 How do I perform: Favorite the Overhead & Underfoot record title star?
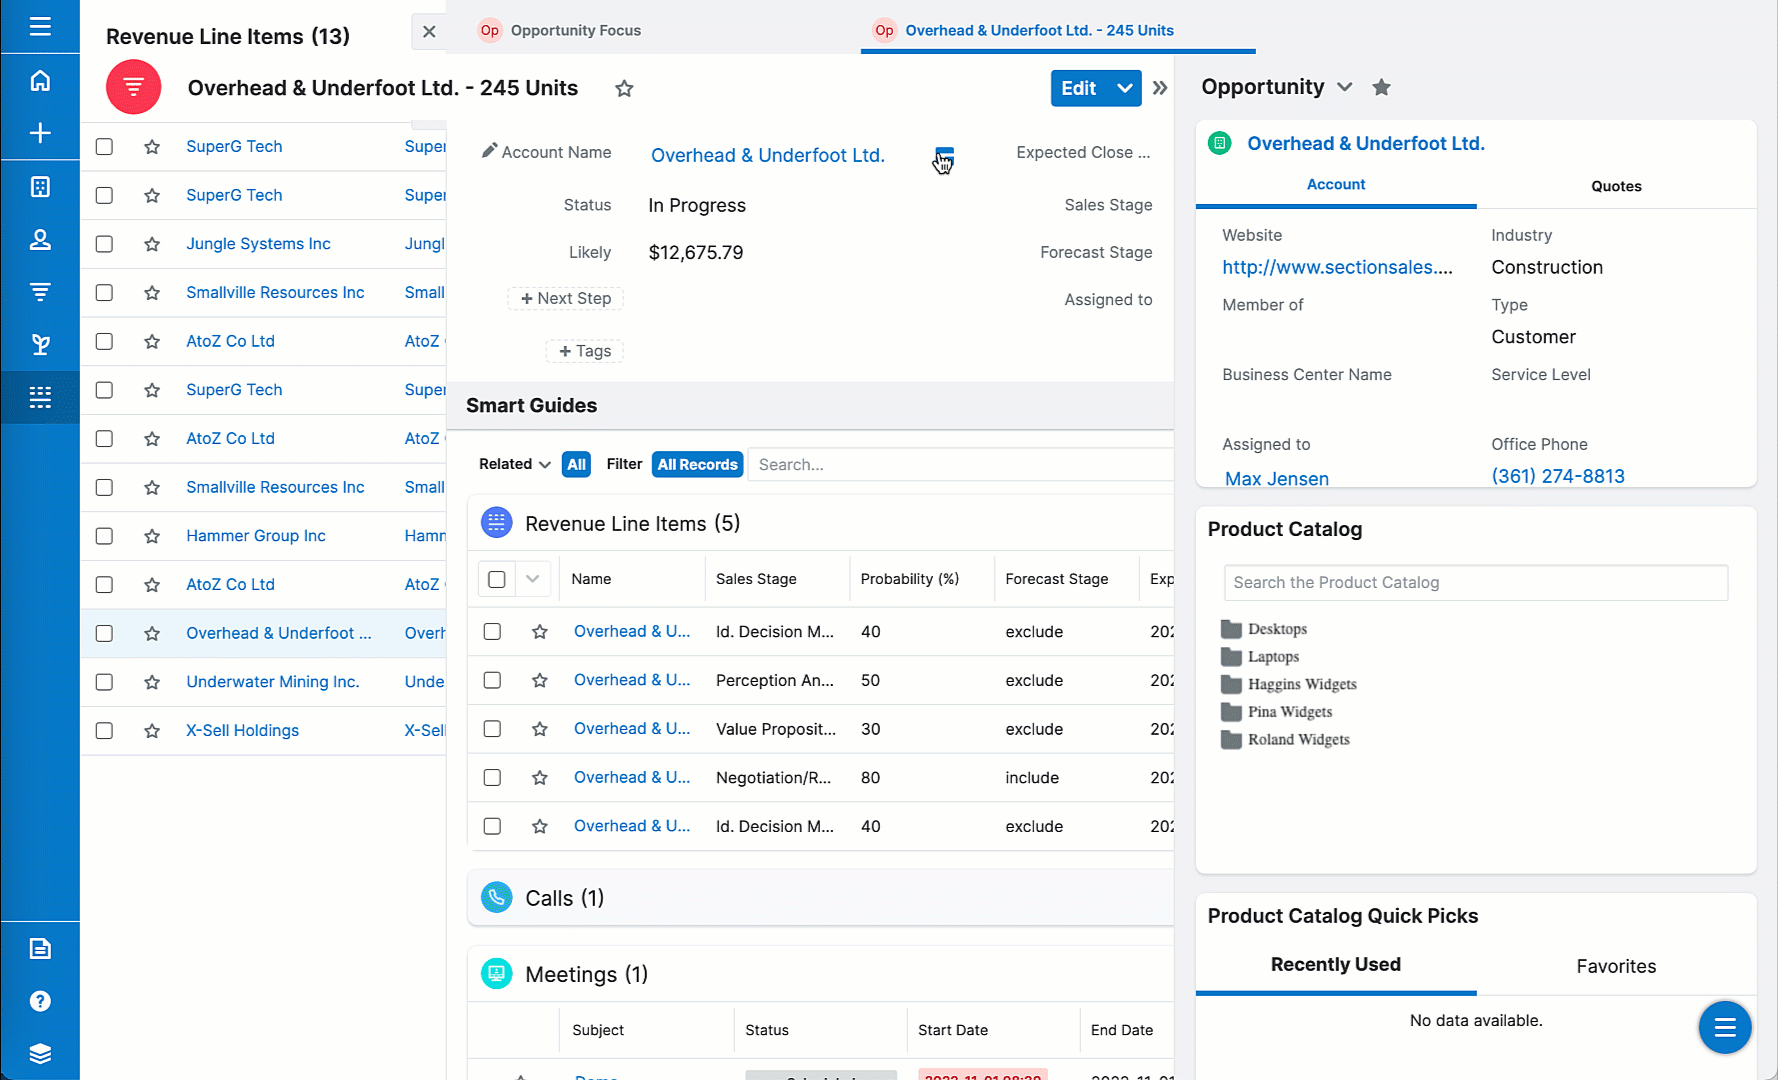click(x=624, y=89)
